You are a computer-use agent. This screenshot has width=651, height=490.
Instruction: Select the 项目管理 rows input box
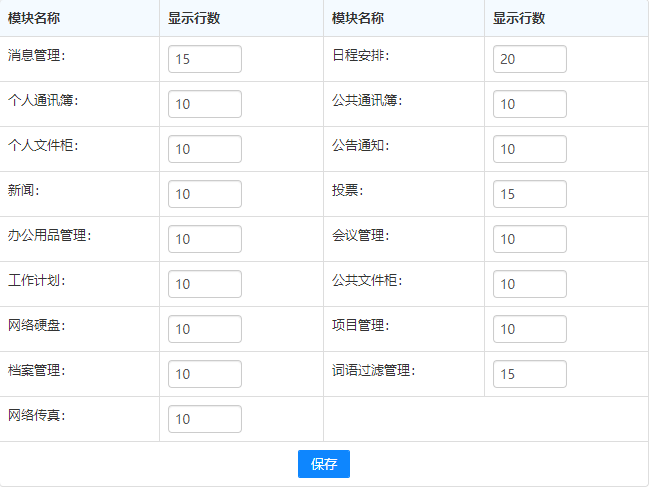[x=529, y=329]
